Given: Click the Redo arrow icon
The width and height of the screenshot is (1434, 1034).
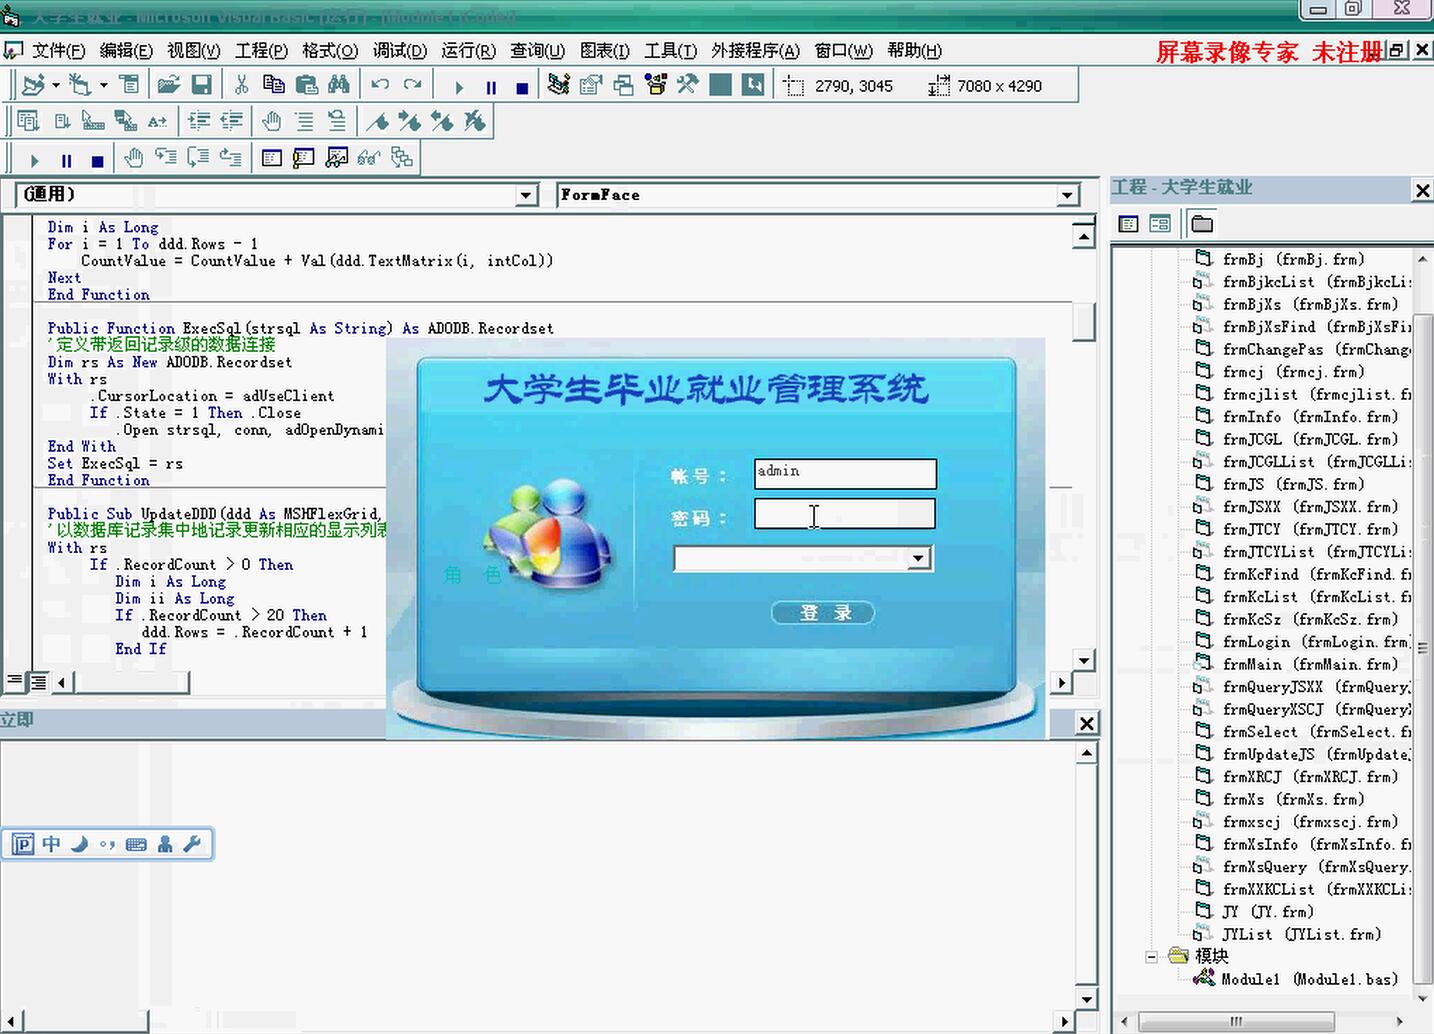Looking at the screenshot, I should [412, 85].
